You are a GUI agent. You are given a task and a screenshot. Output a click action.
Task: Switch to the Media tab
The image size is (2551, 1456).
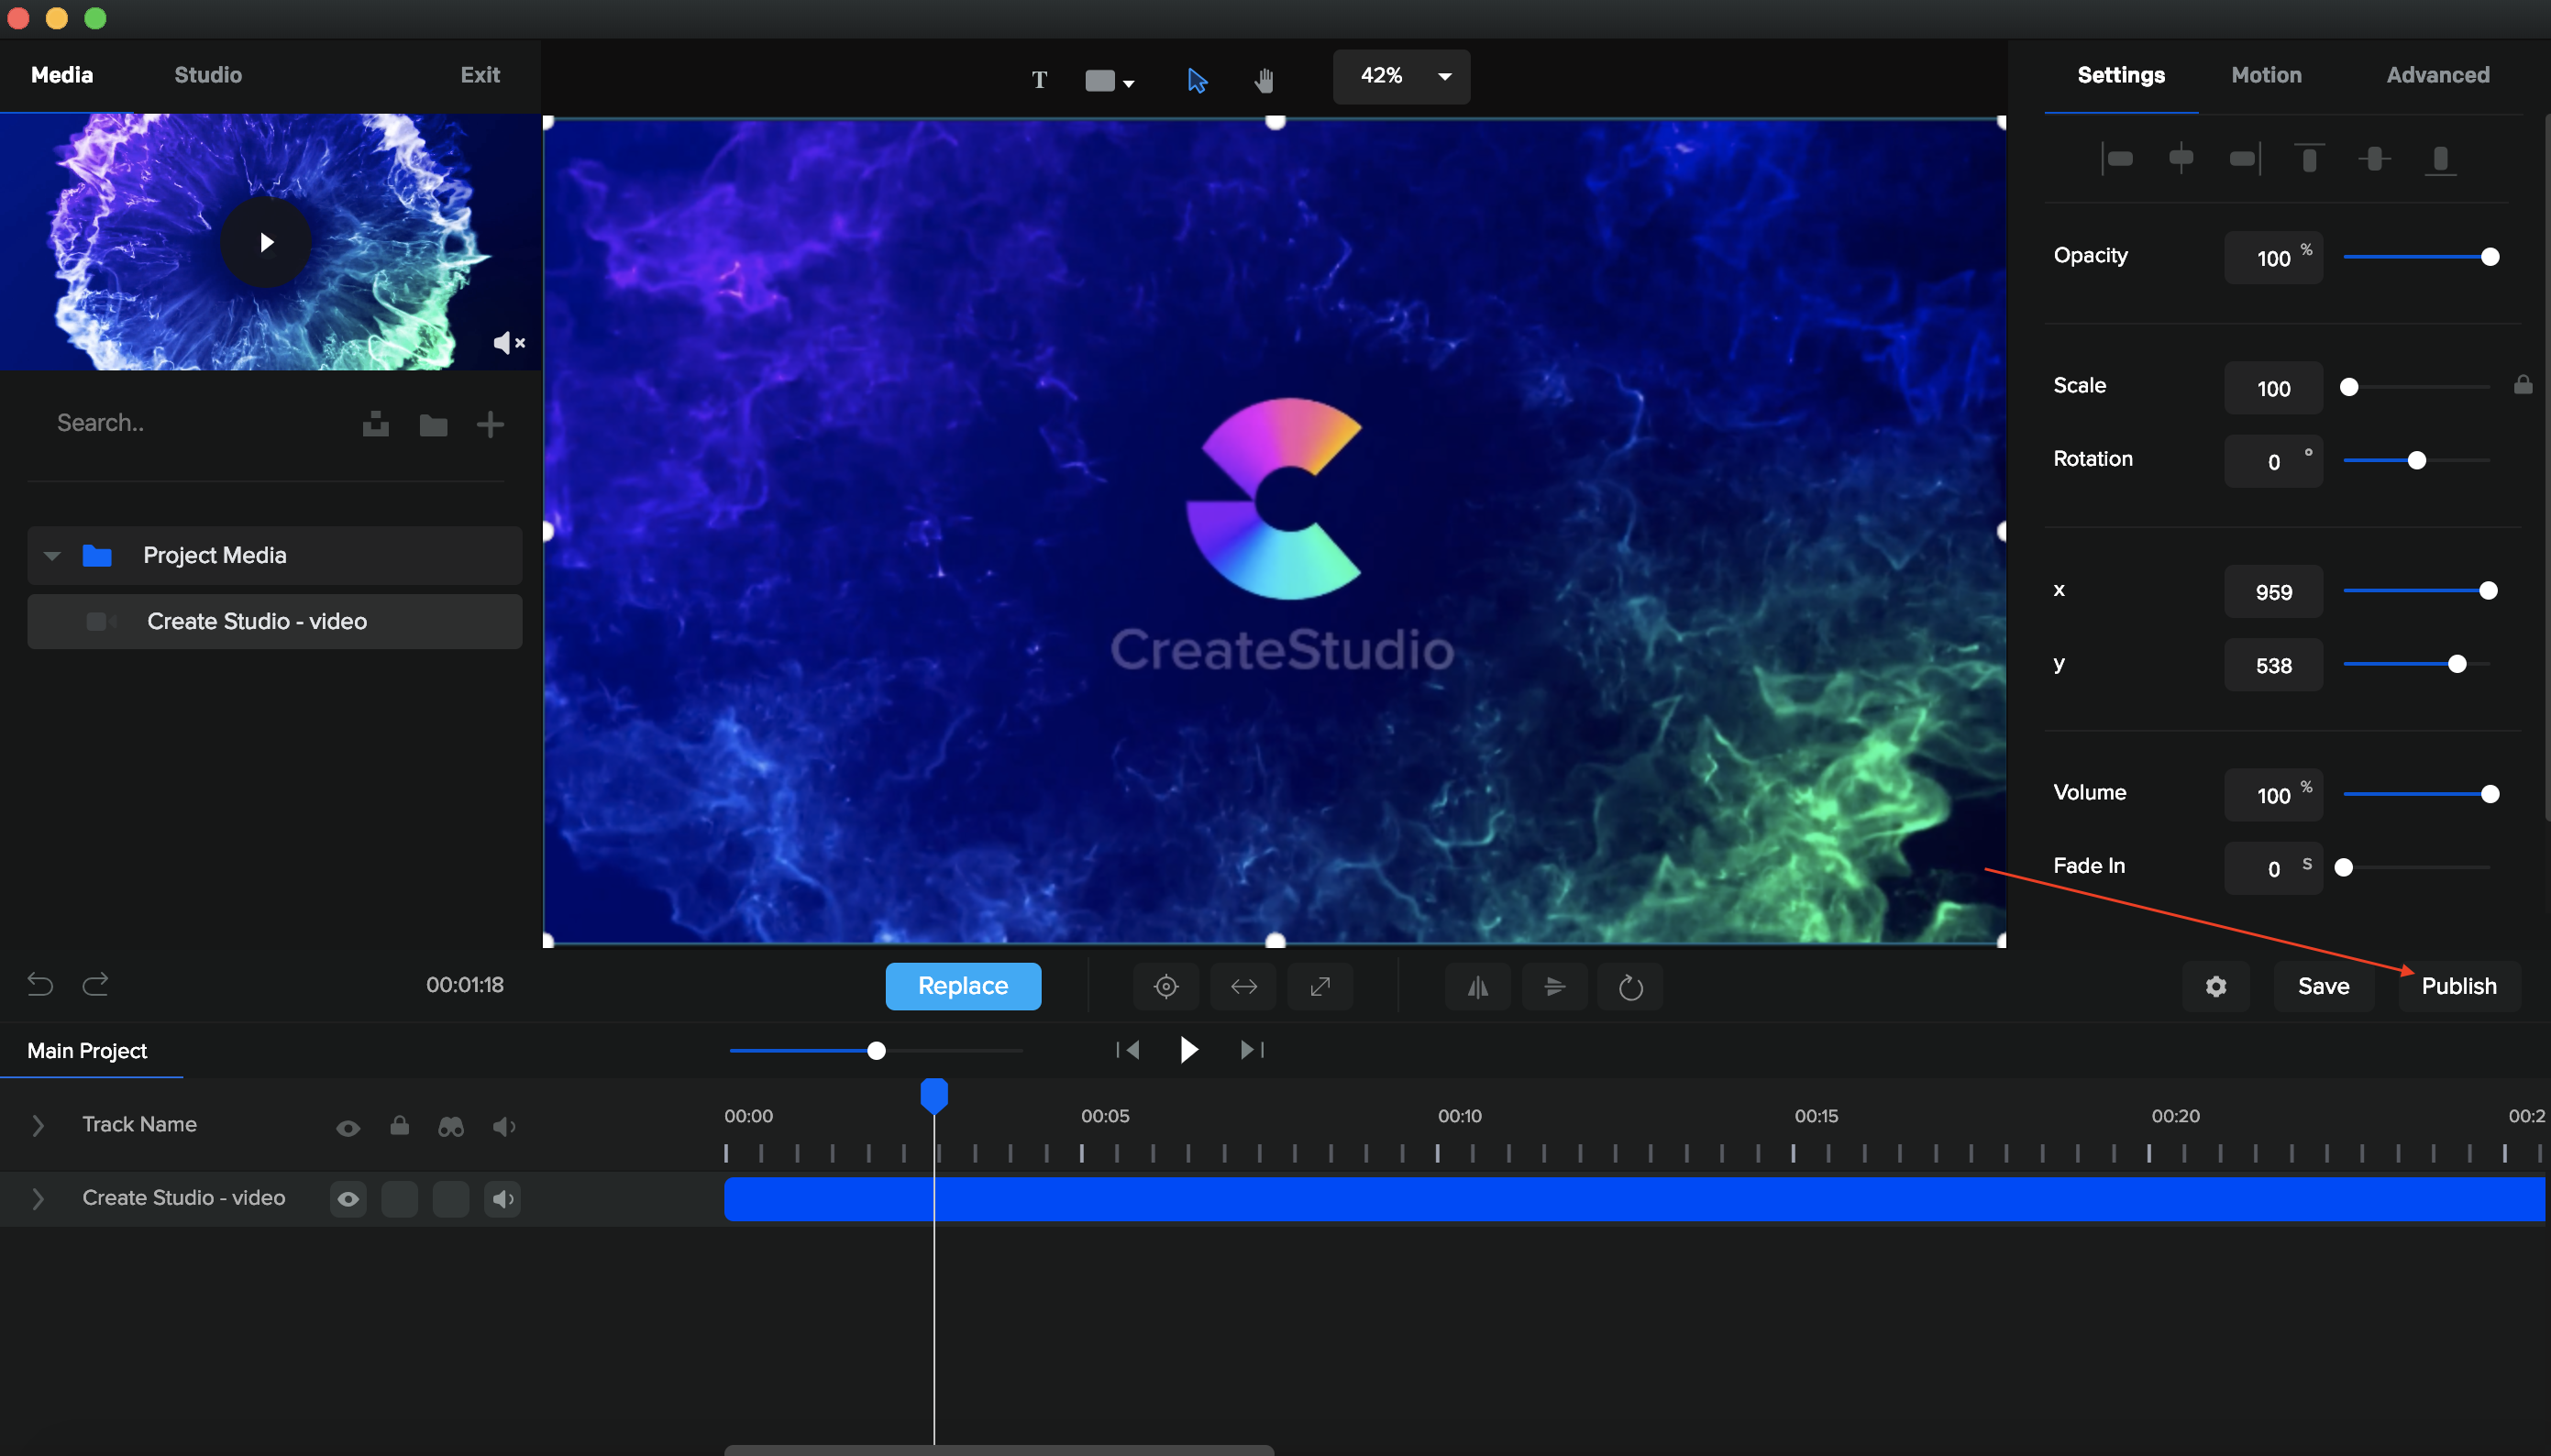click(x=62, y=75)
